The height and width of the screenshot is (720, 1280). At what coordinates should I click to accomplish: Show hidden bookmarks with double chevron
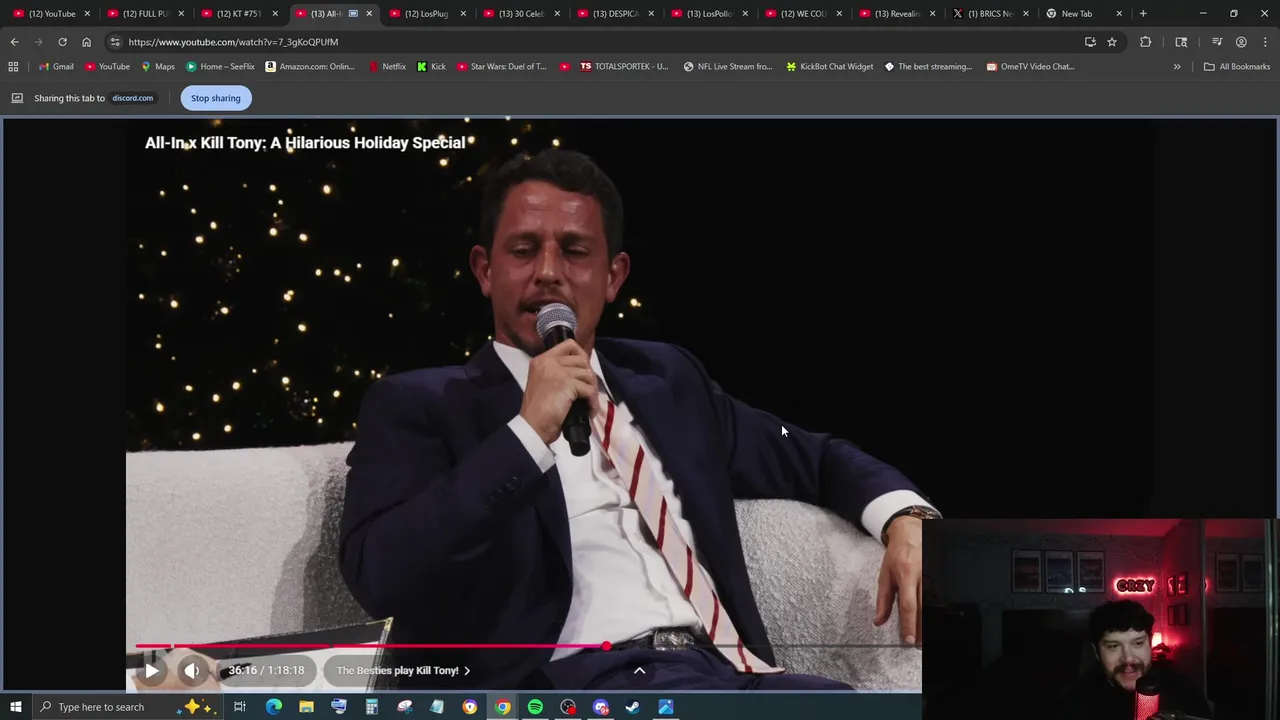tap(1177, 67)
